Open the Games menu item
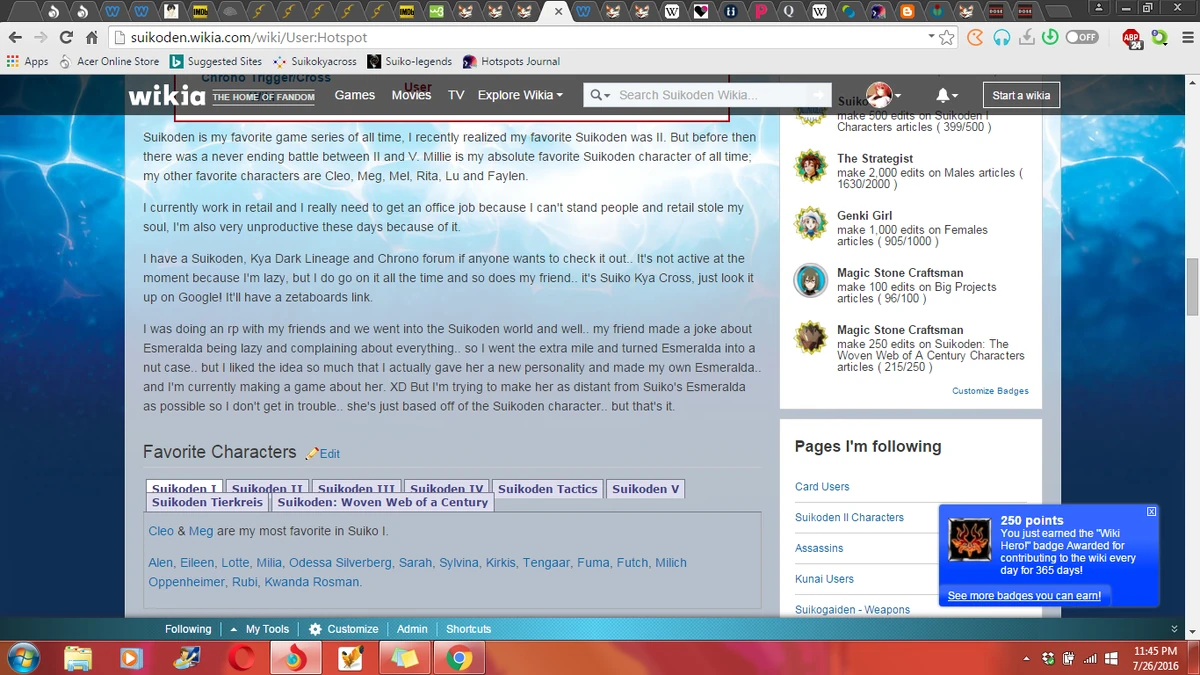 tap(355, 95)
